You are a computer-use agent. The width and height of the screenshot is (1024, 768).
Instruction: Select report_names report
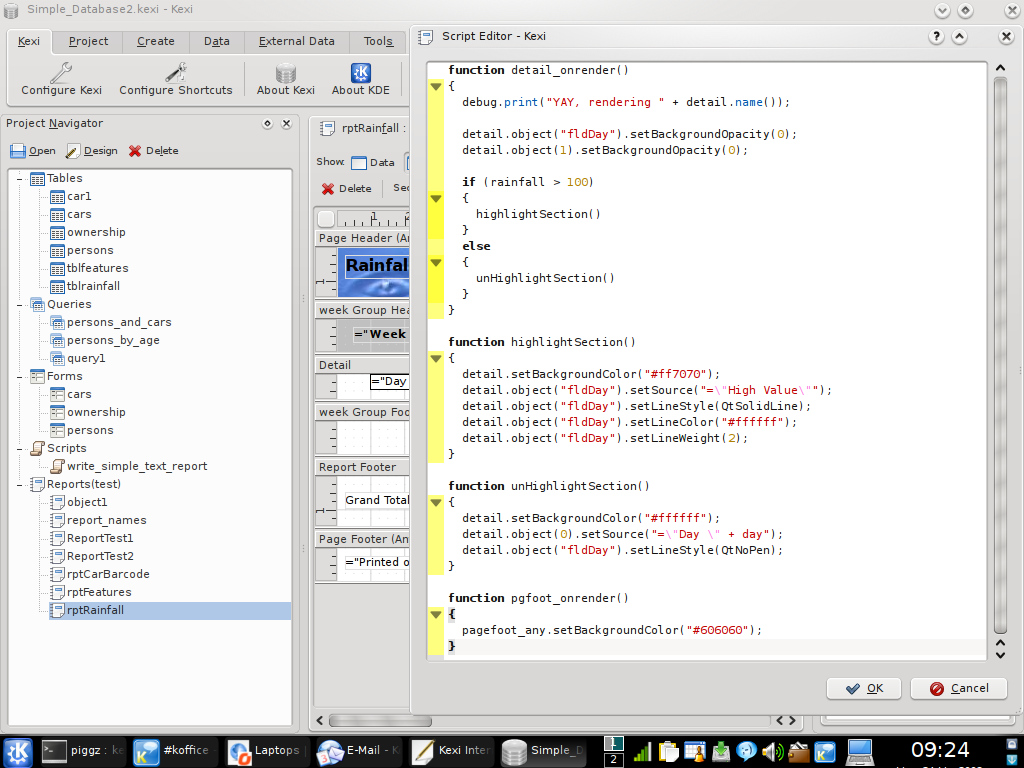click(x=106, y=520)
